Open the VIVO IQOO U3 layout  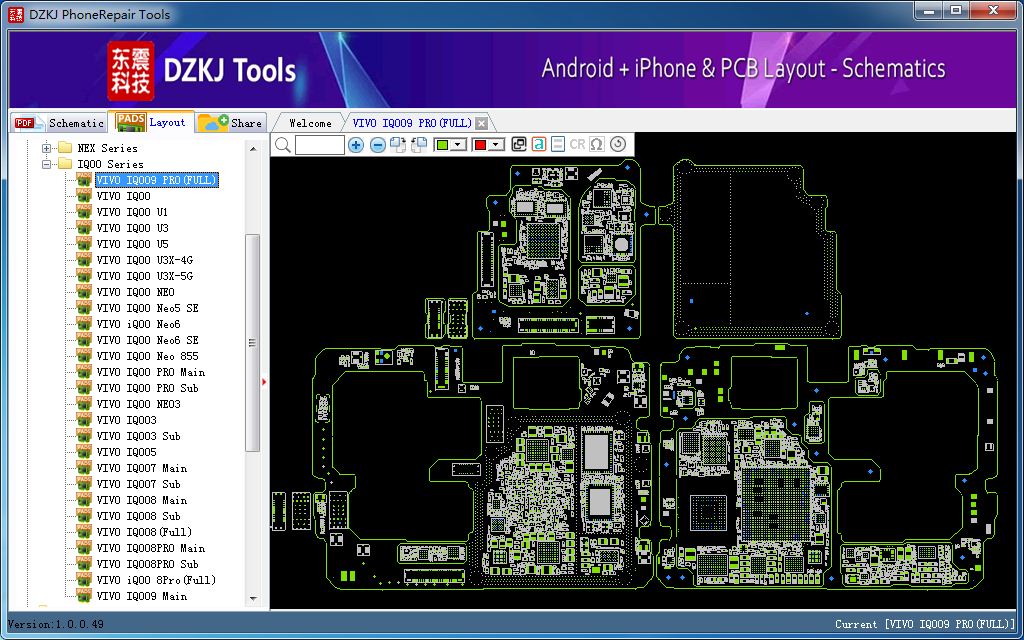click(132, 228)
